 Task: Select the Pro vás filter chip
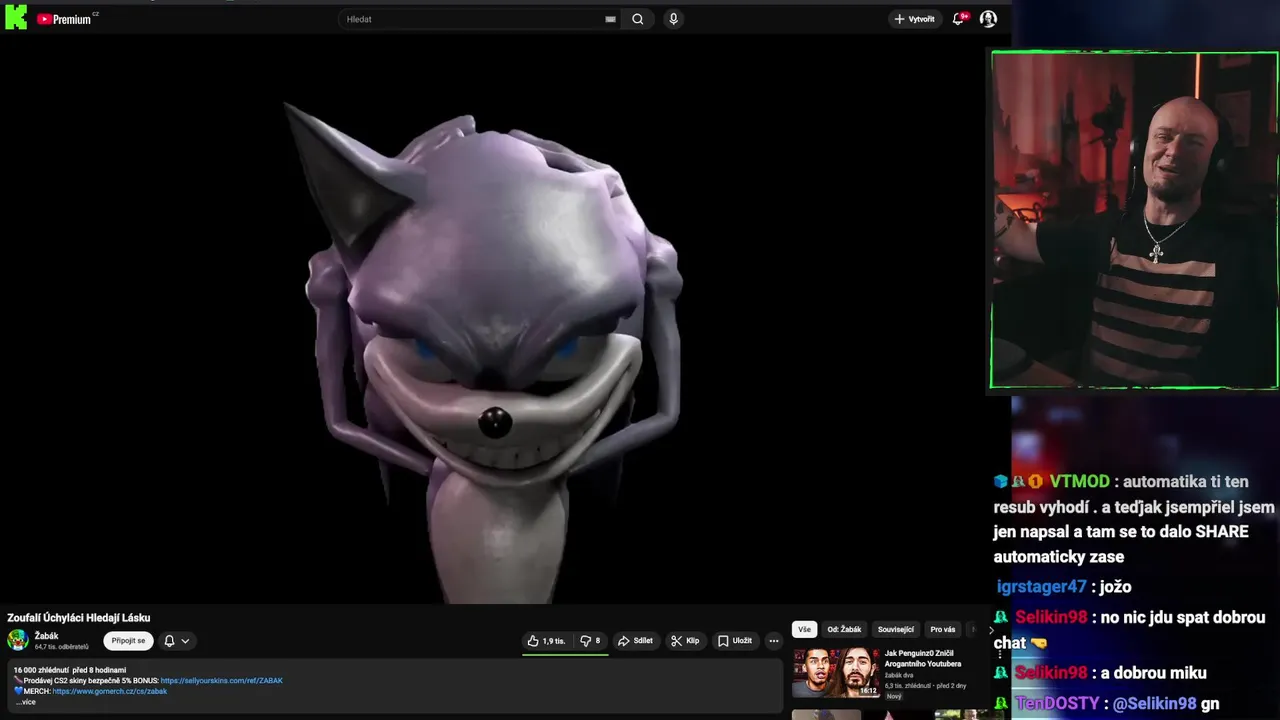pyautogui.click(x=943, y=629)
